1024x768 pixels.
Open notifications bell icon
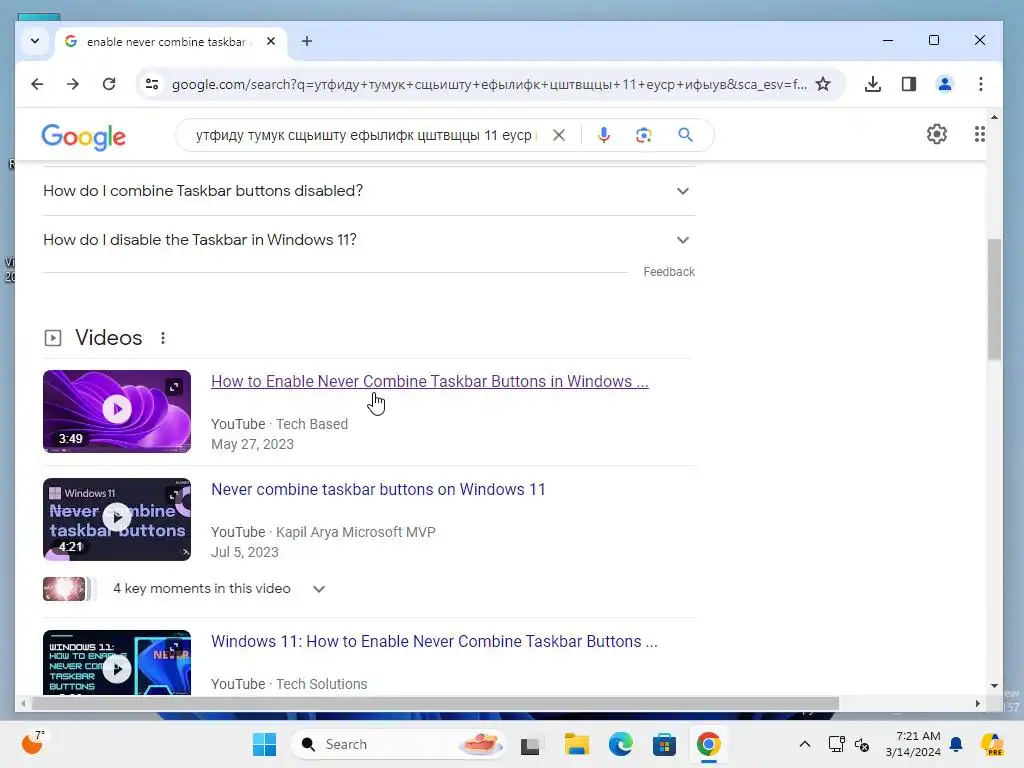pos(956,744)
